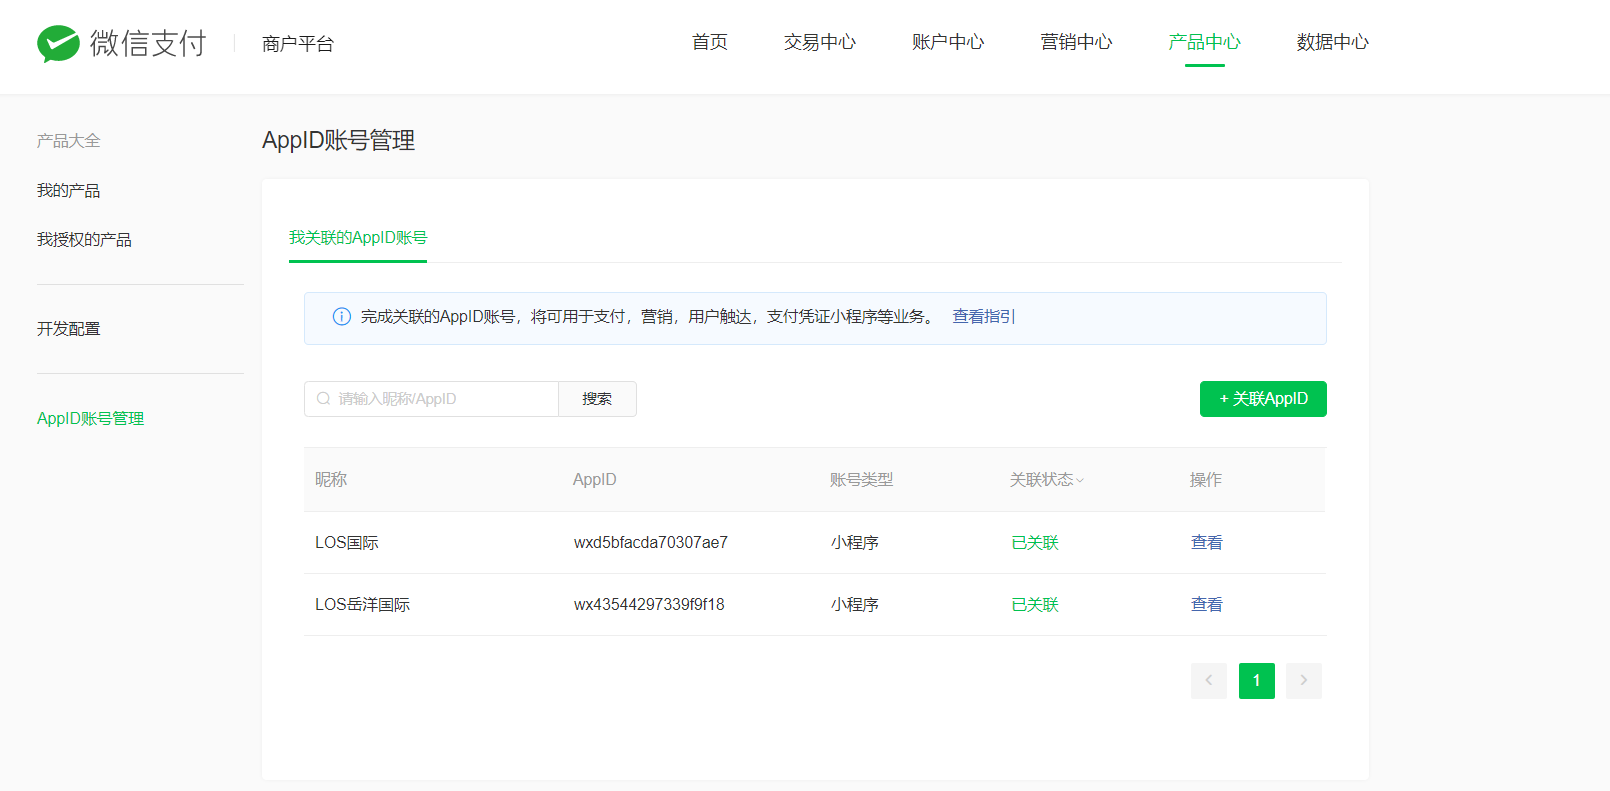
Task: Open the 首页 navigation tab
Action: (x=710, y=42)
